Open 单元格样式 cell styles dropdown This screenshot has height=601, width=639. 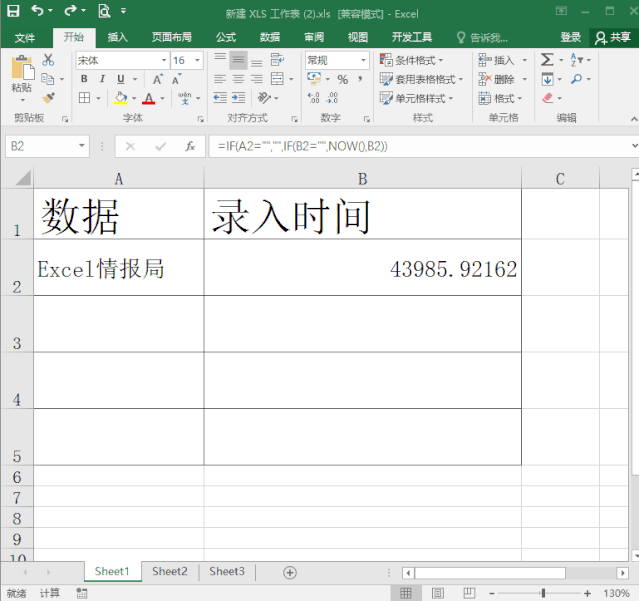coord(416,98)
